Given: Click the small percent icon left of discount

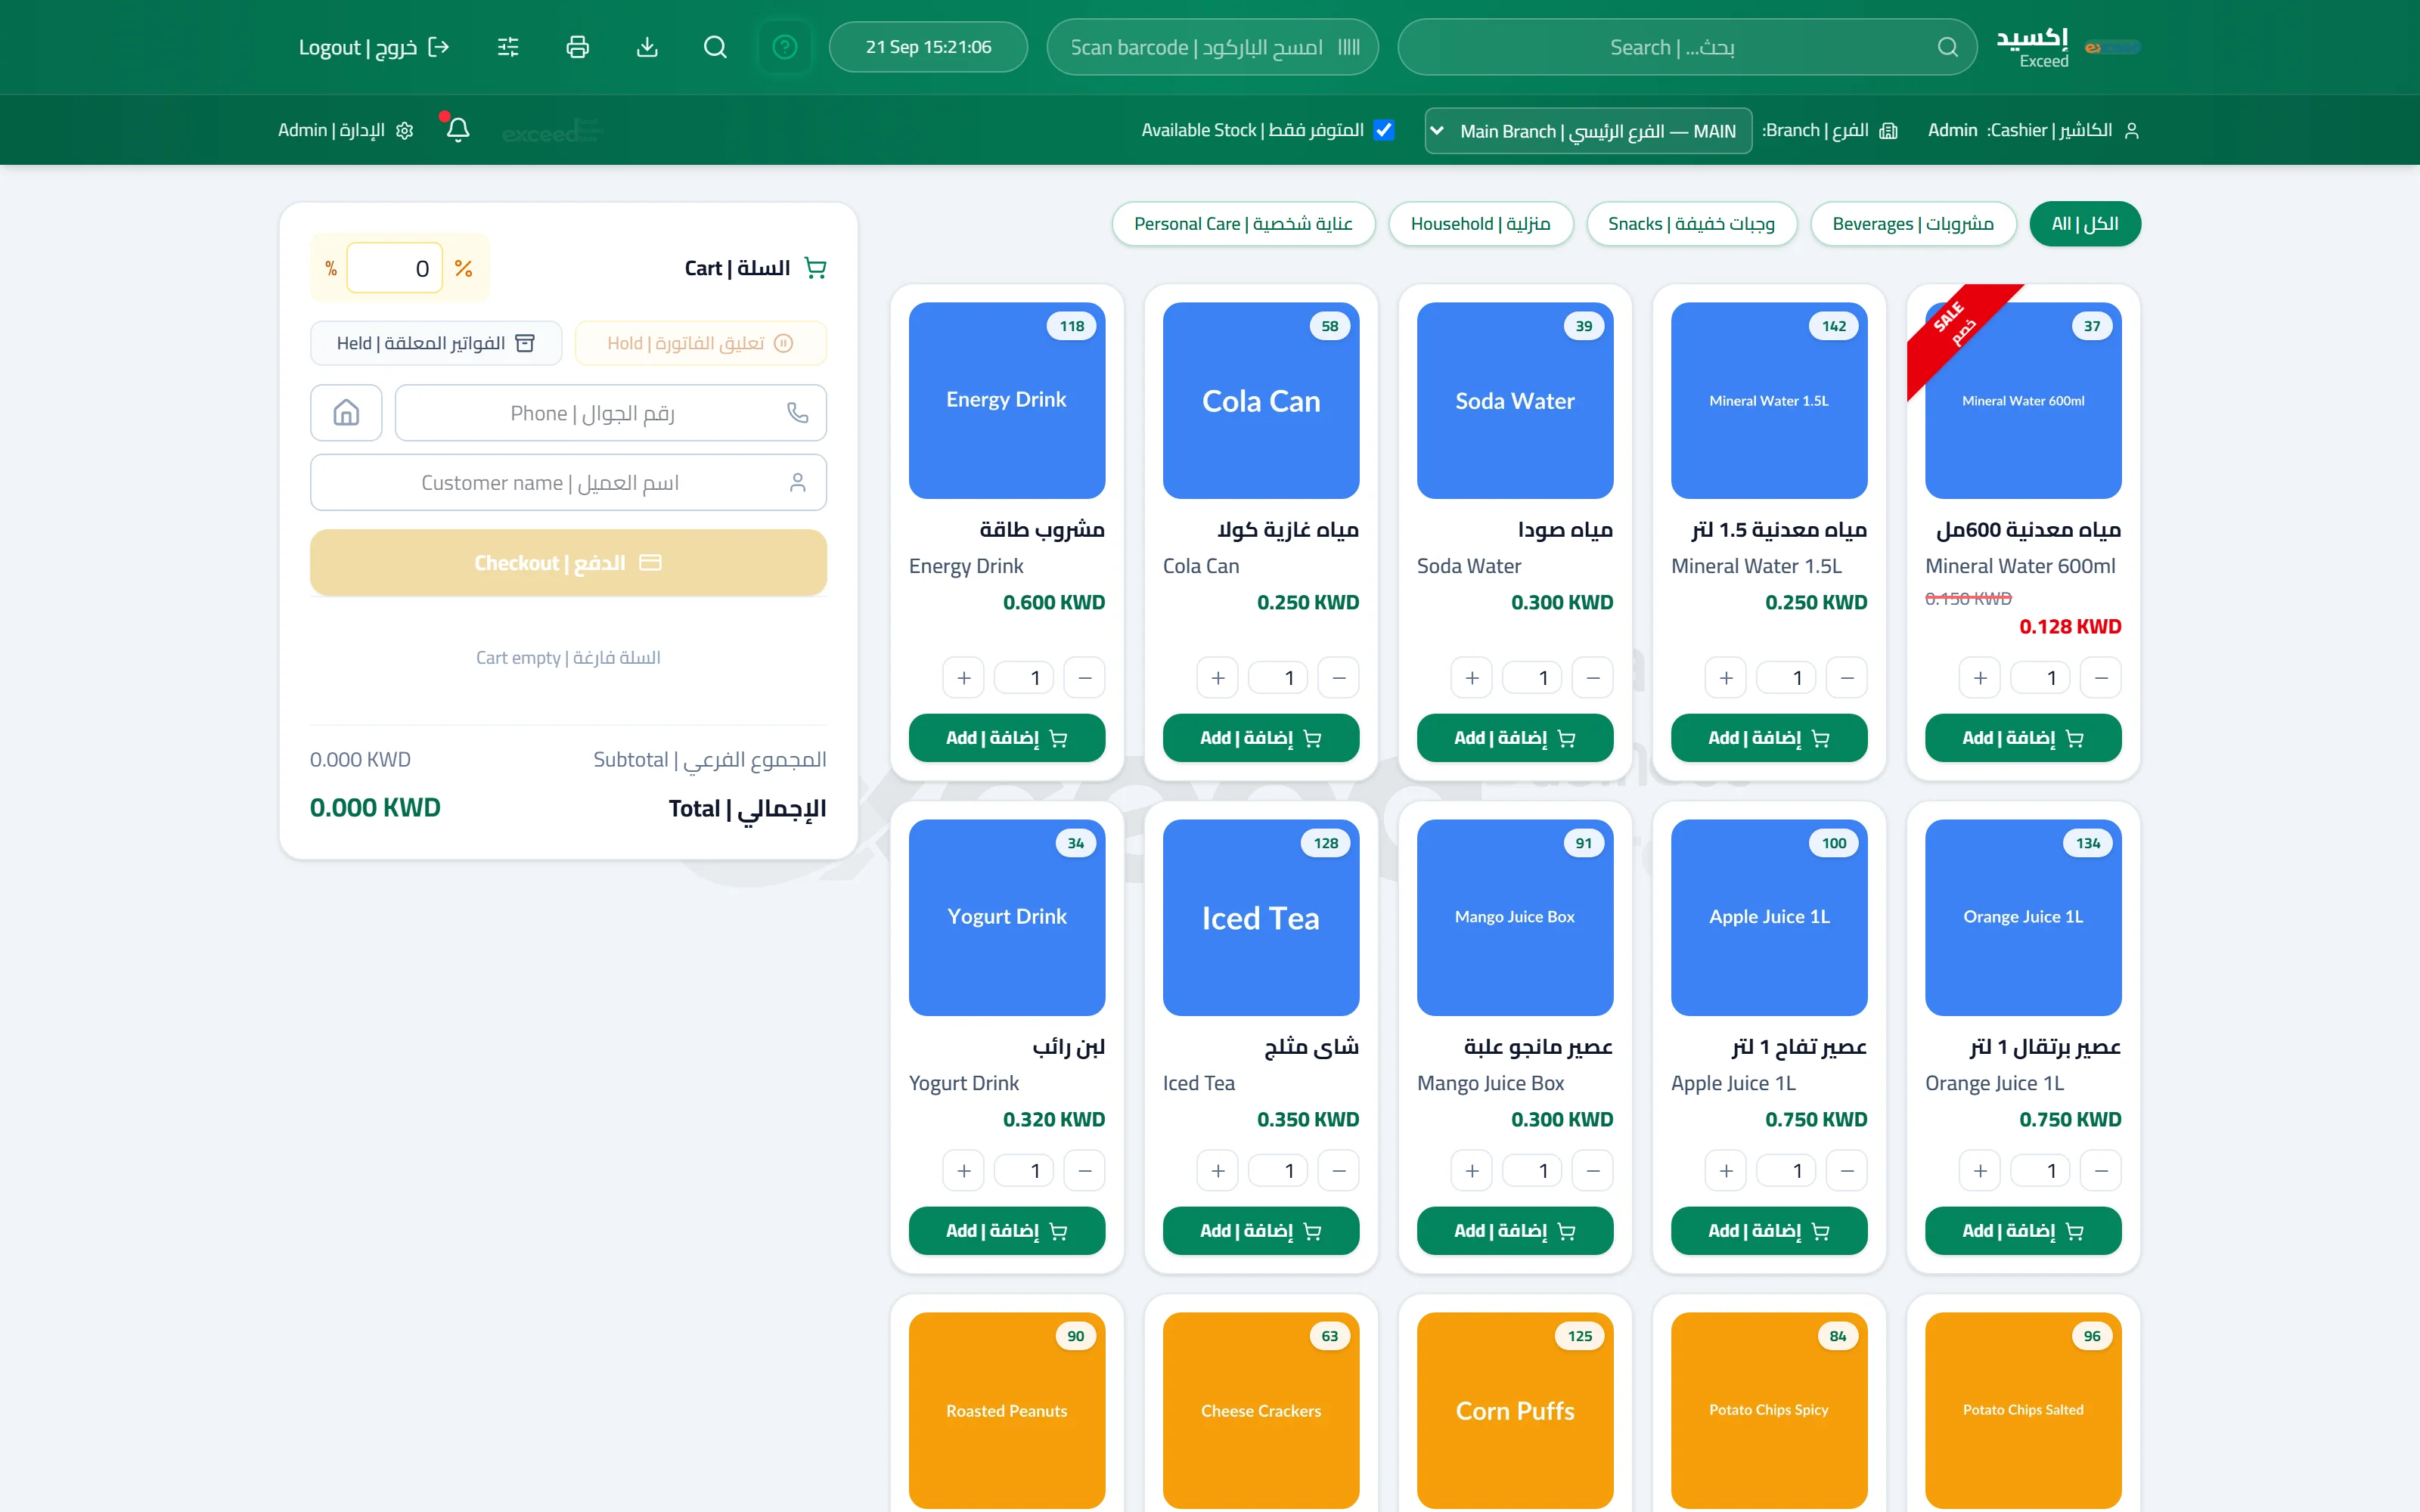Looking at the screenshot, I should [331, 268].
